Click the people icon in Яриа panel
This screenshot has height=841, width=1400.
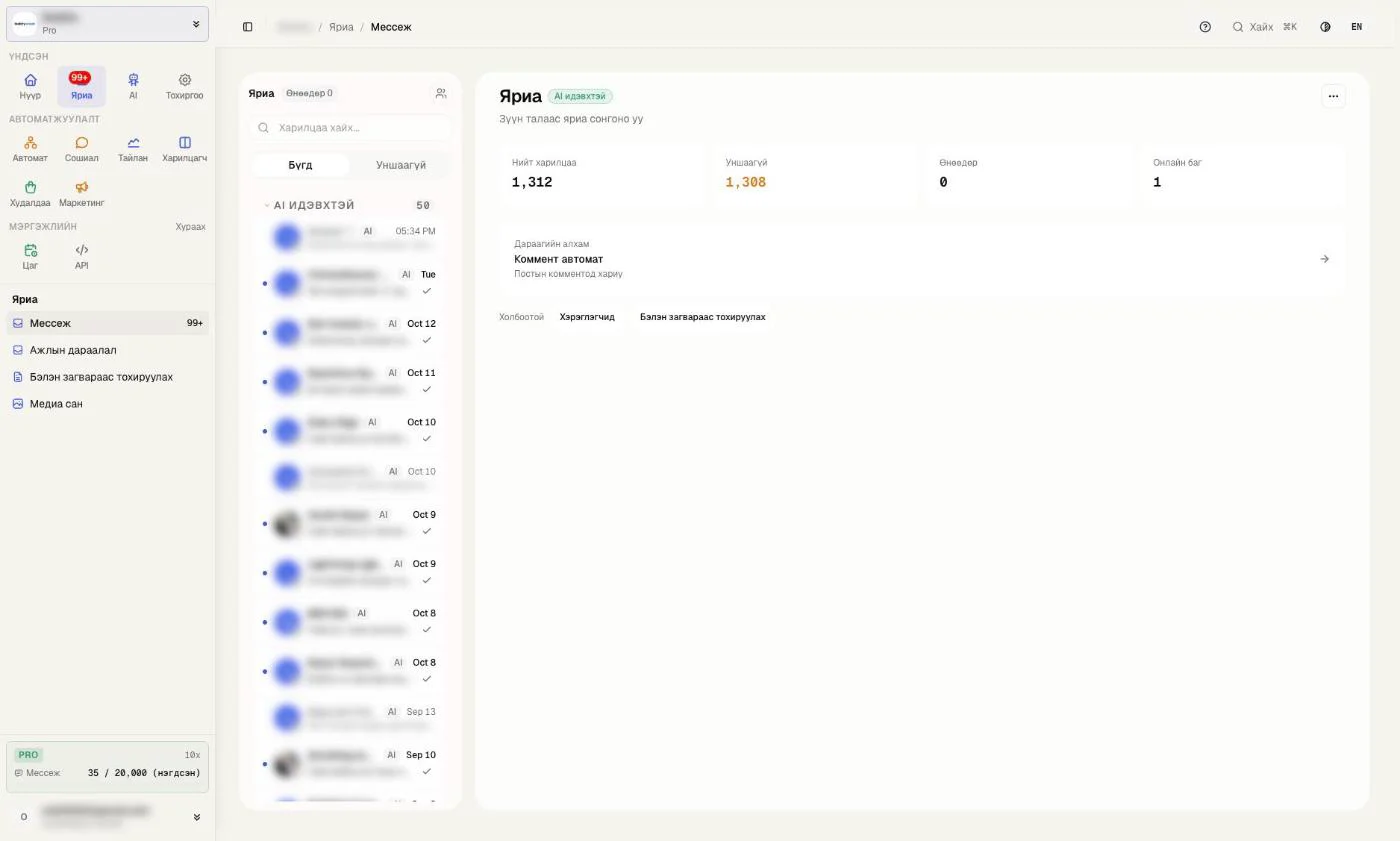point(441,93)
